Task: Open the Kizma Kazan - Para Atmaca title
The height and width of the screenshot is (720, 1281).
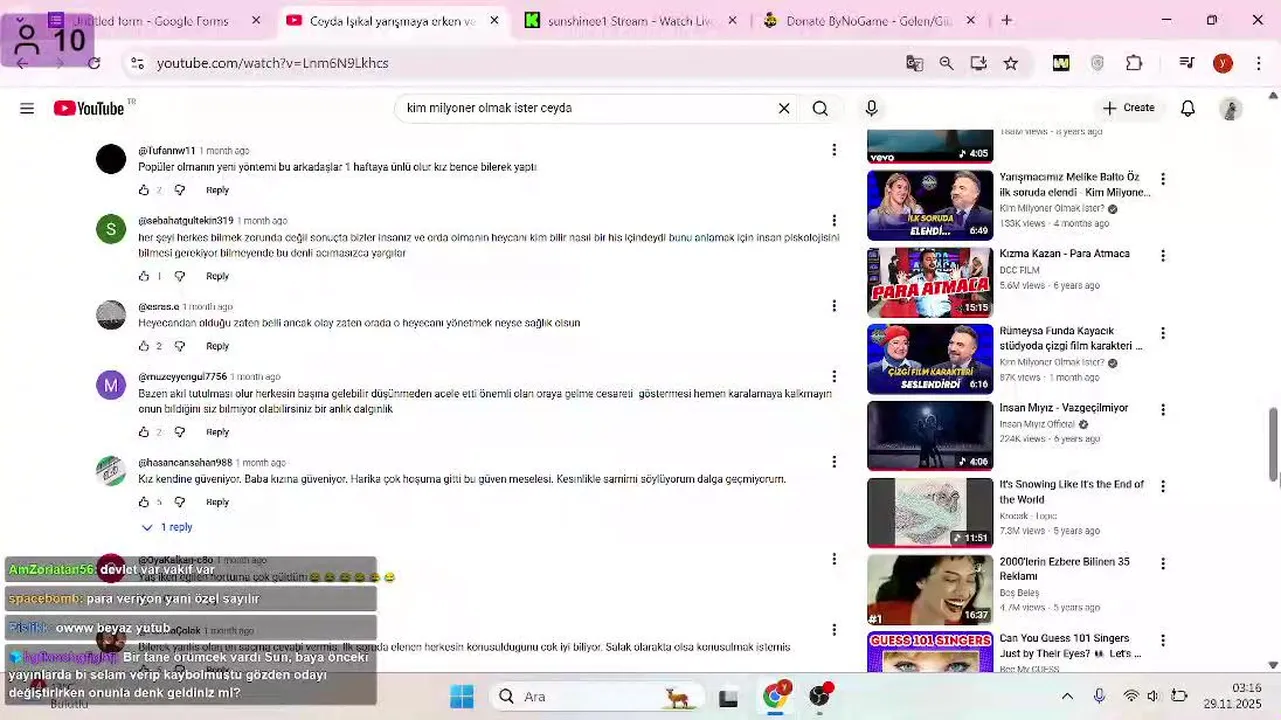Action: point(1064,254)
